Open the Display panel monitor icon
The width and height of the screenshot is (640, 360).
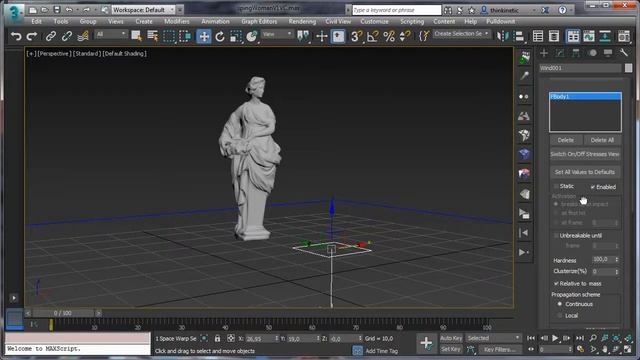(x=608, y=53)
